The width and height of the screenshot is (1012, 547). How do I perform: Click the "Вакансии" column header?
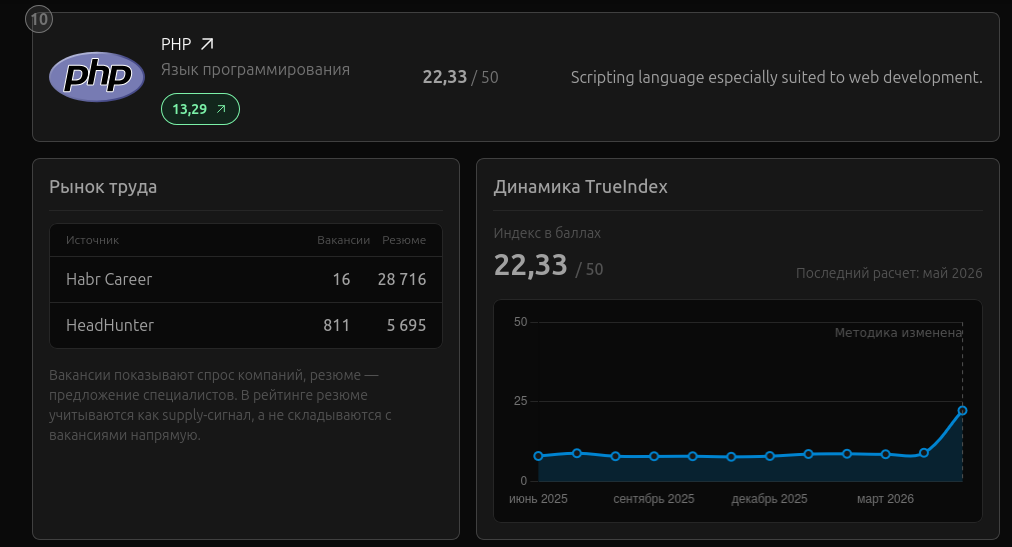pyautogui.click(x=343, y=240)
